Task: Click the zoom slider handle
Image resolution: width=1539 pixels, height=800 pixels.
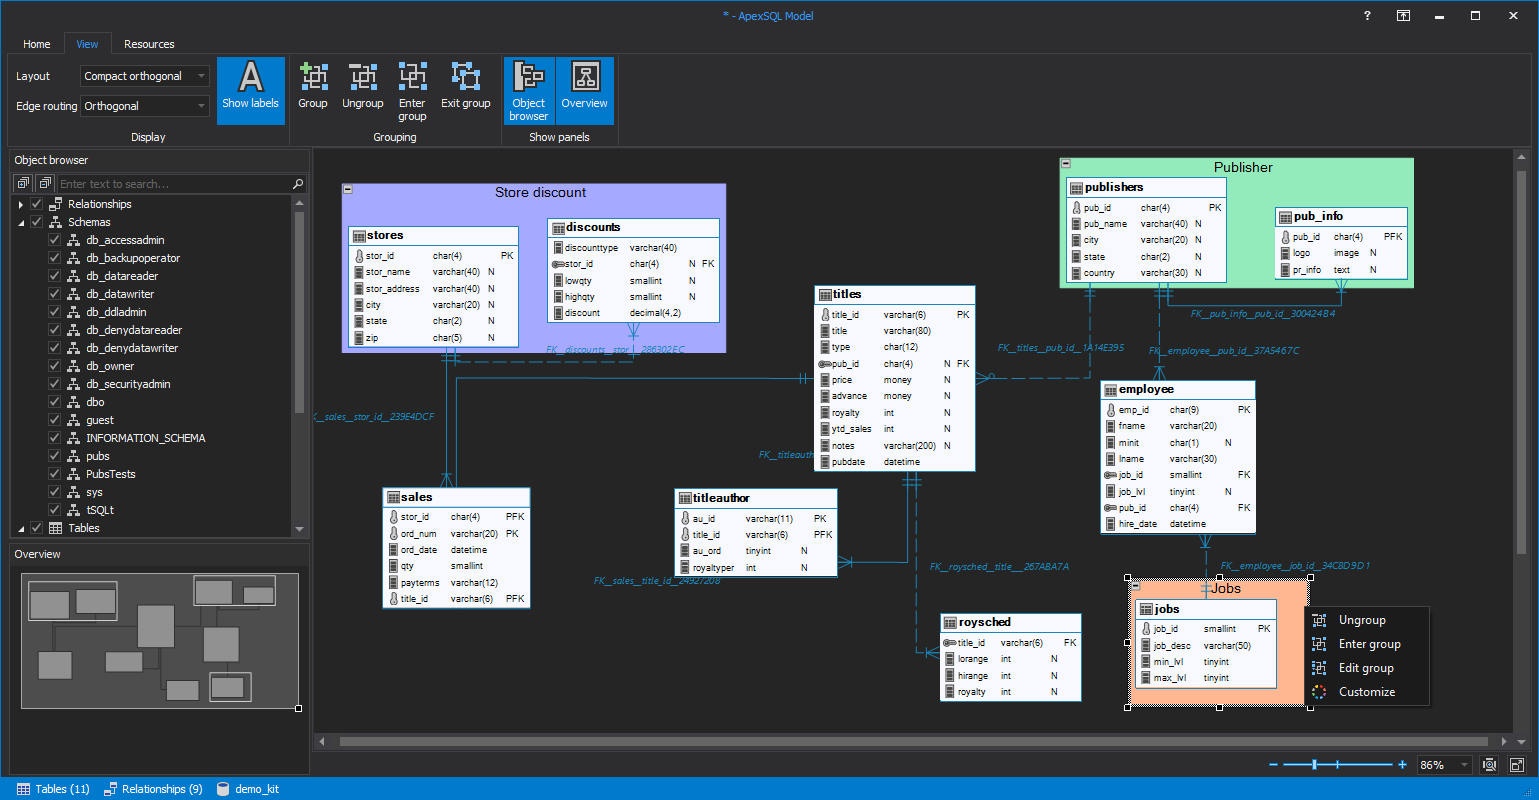Action: coord(1314,765)
